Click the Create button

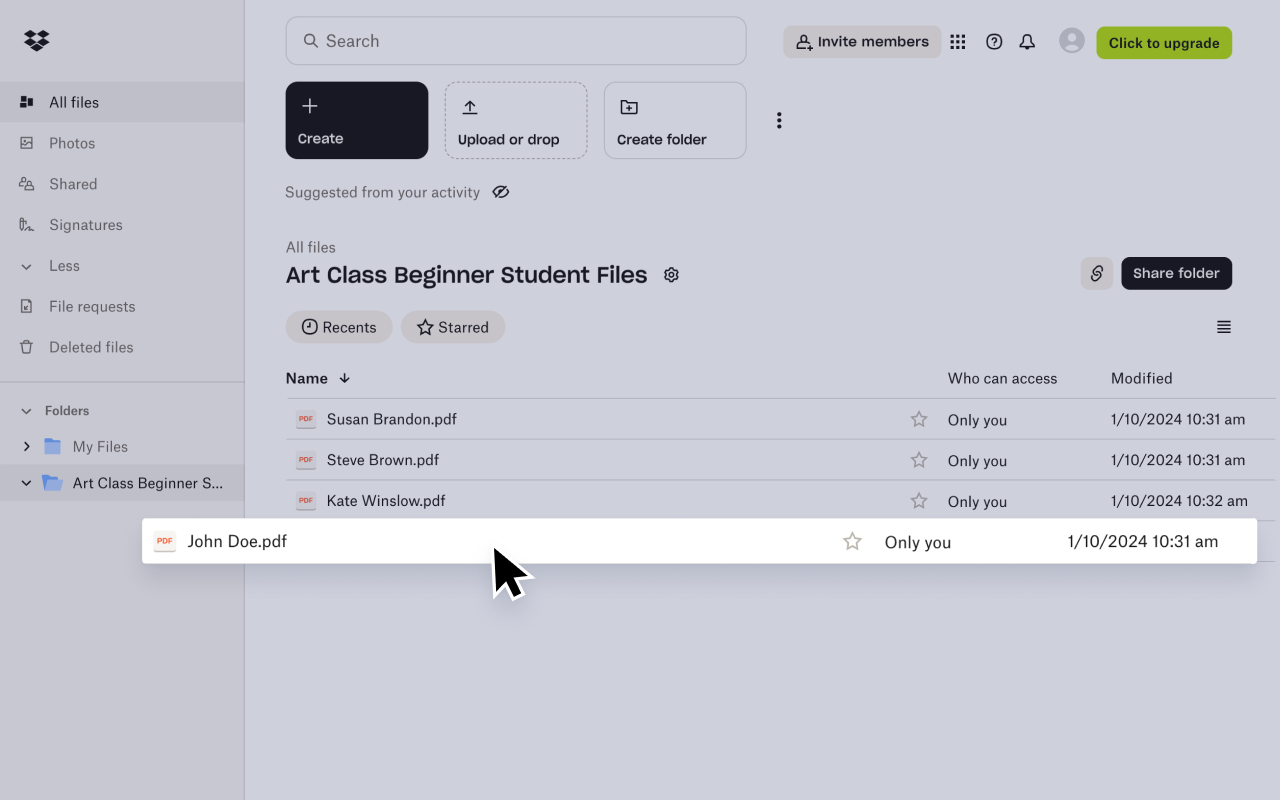357,120
